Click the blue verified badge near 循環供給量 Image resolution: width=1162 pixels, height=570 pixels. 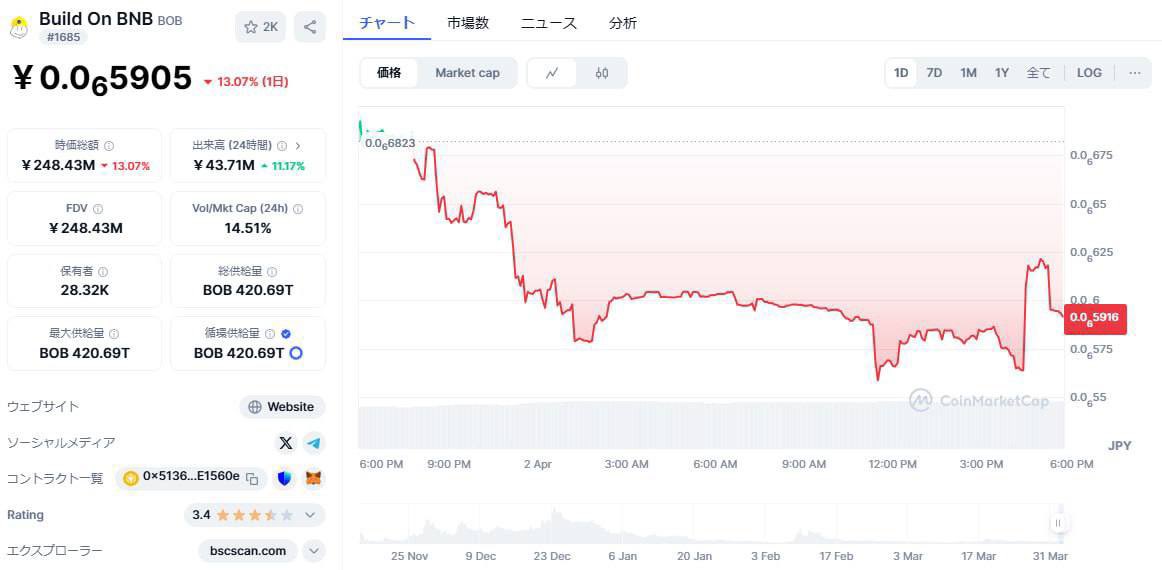(x=286, y=334)
